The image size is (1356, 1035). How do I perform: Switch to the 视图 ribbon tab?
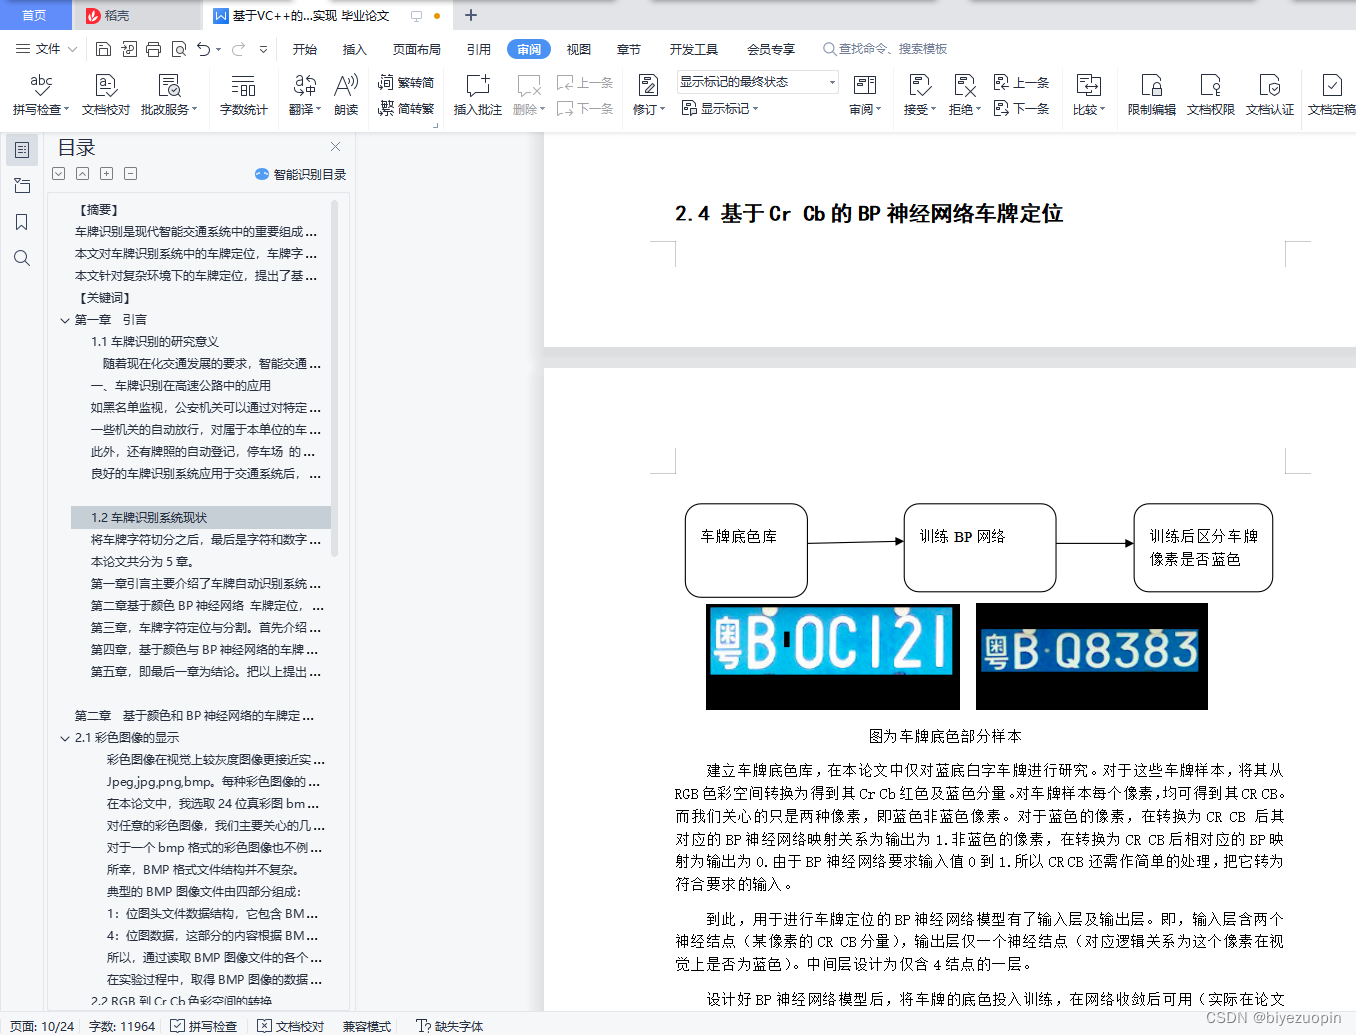[x=579, y=49]
